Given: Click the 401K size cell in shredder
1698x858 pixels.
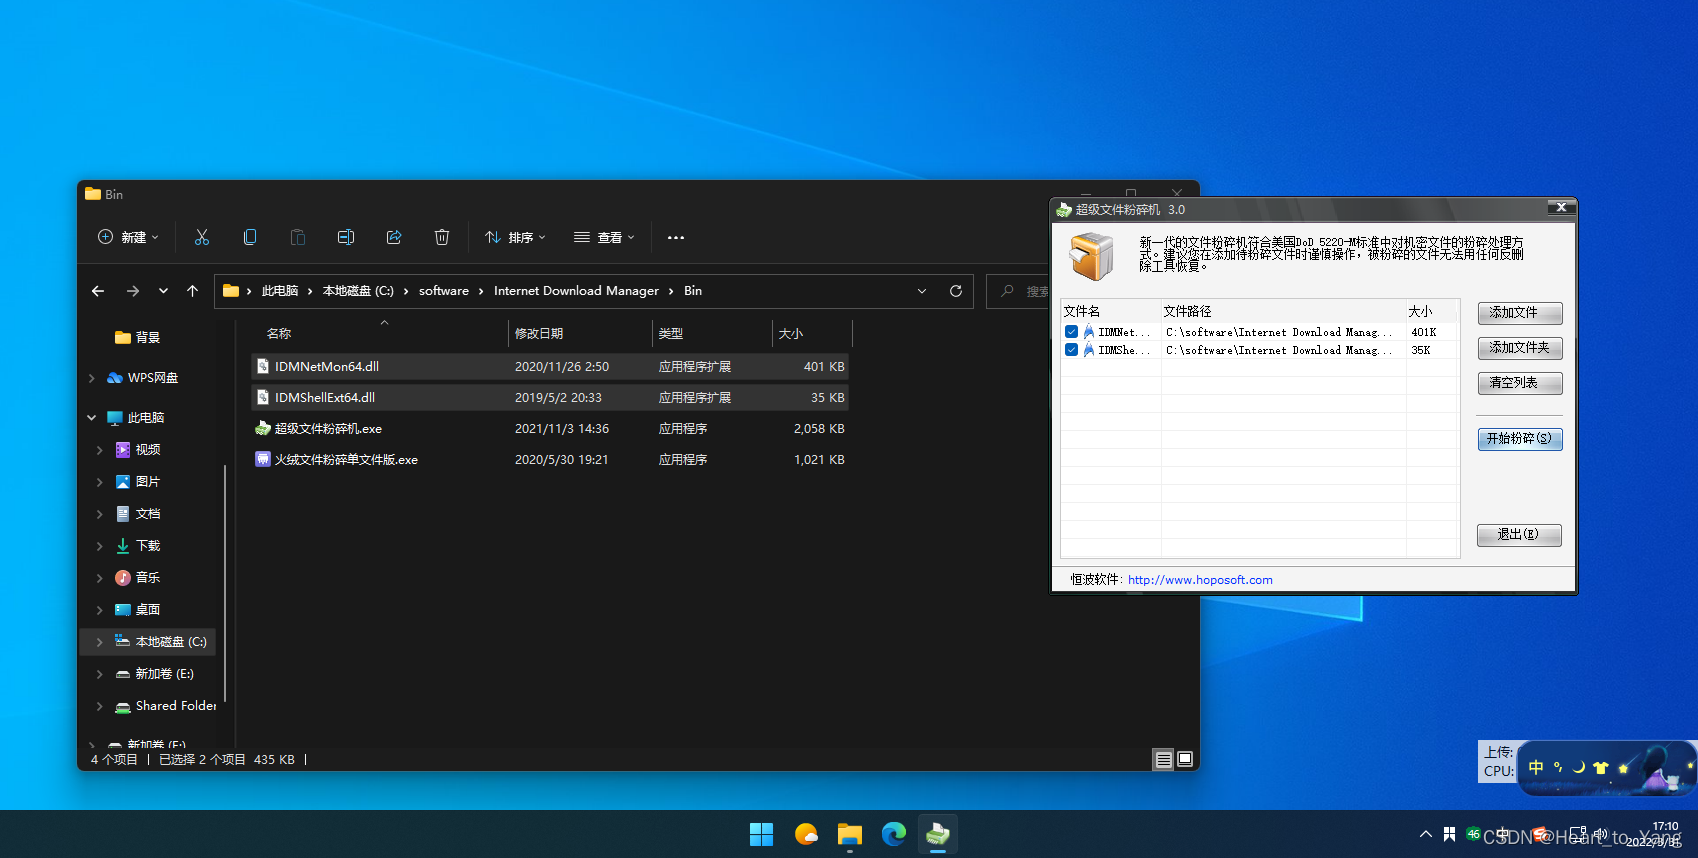Looking at the screenshot, I should [x=1424, y=332].
